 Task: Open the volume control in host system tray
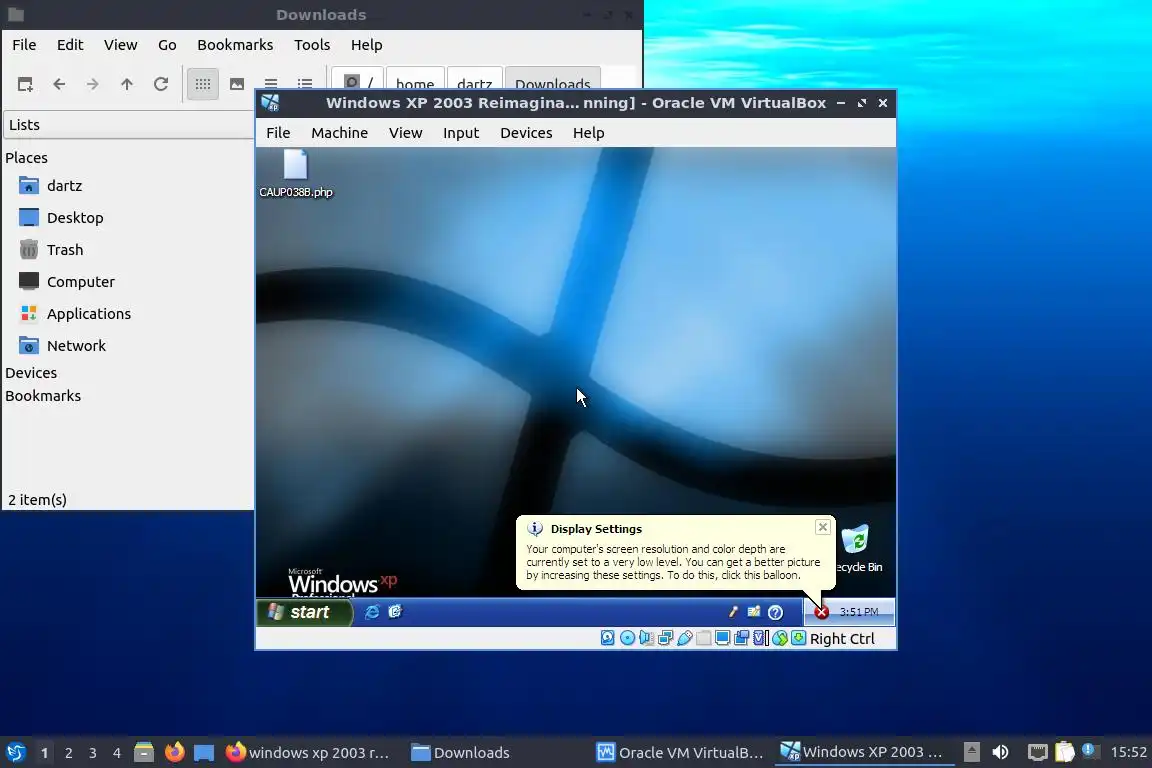coord(1001,752)
